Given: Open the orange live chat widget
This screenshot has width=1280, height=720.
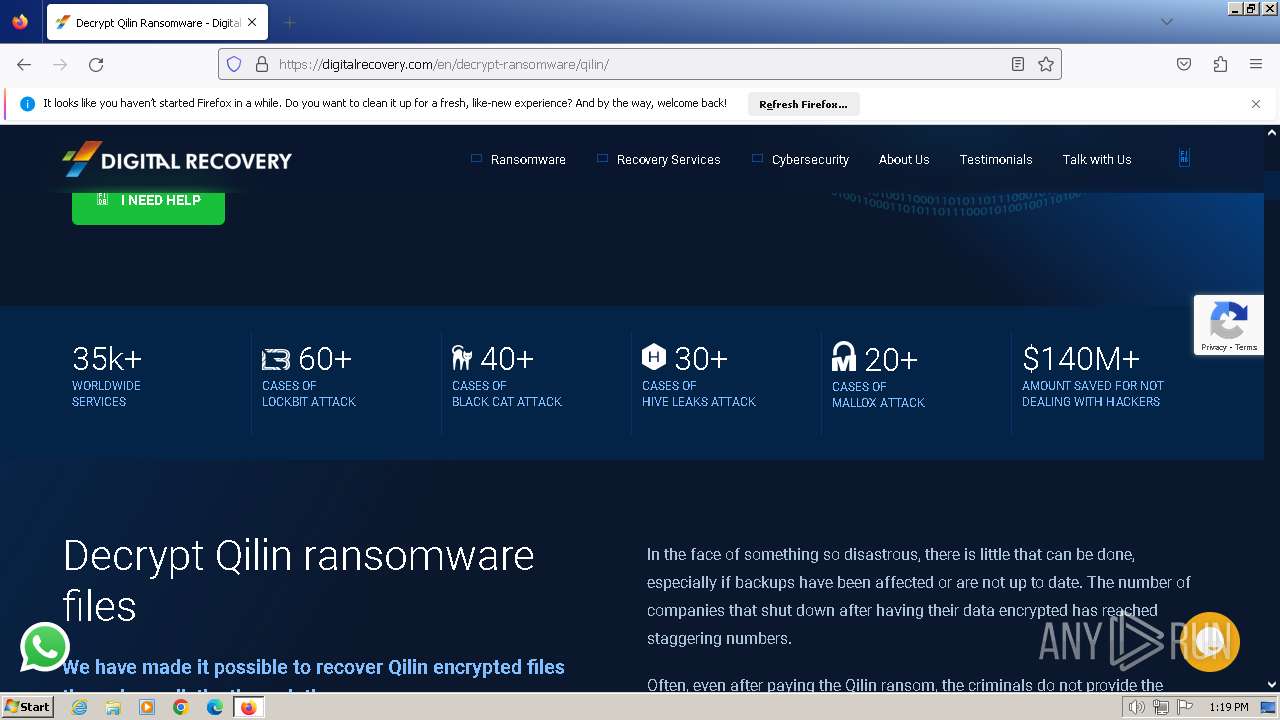Looking at the screenshot, I should 1210,641.
